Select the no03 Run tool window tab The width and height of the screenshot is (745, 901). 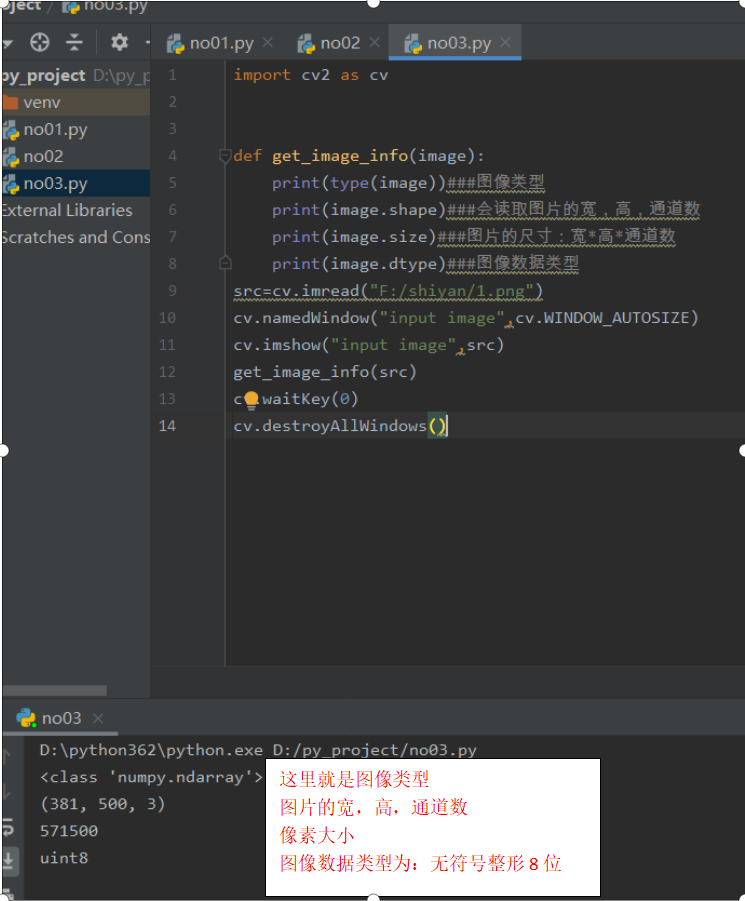(x=61, y=718)
